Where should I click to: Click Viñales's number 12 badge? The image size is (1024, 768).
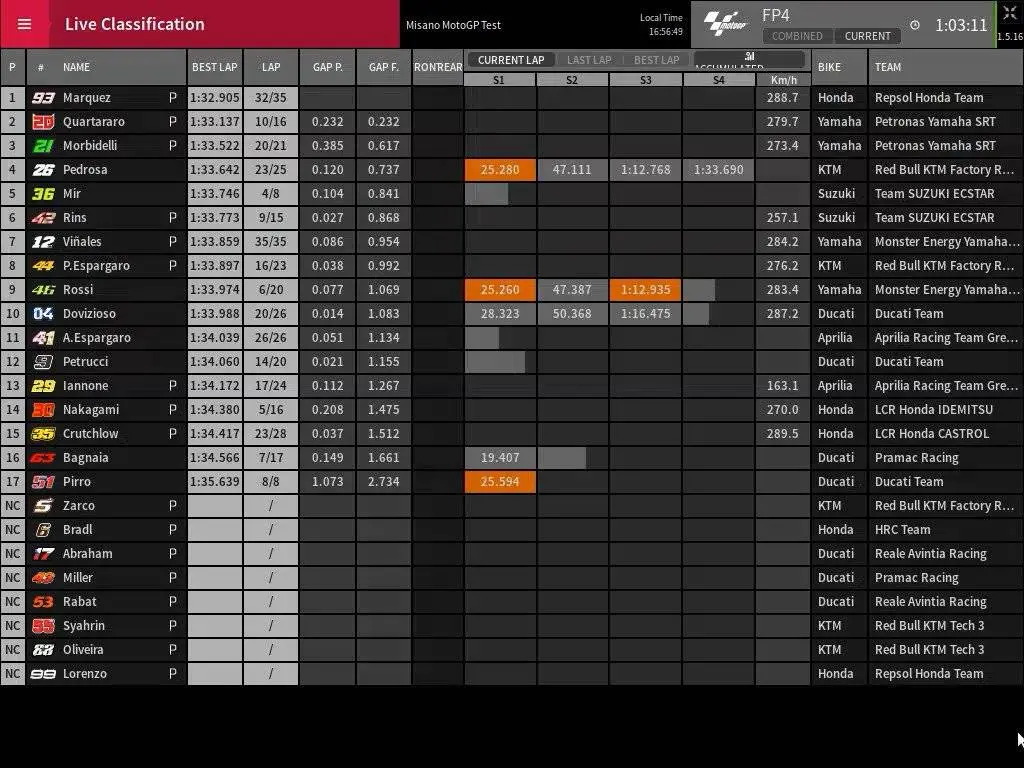point(43,242)
